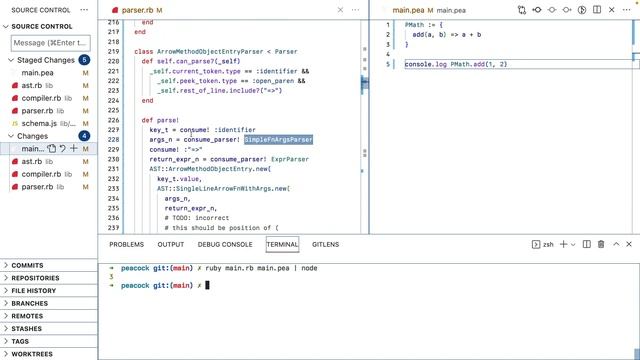Activate the parser.rb editor tab
This screenshot has width=640, height=360.
[138, 10]
